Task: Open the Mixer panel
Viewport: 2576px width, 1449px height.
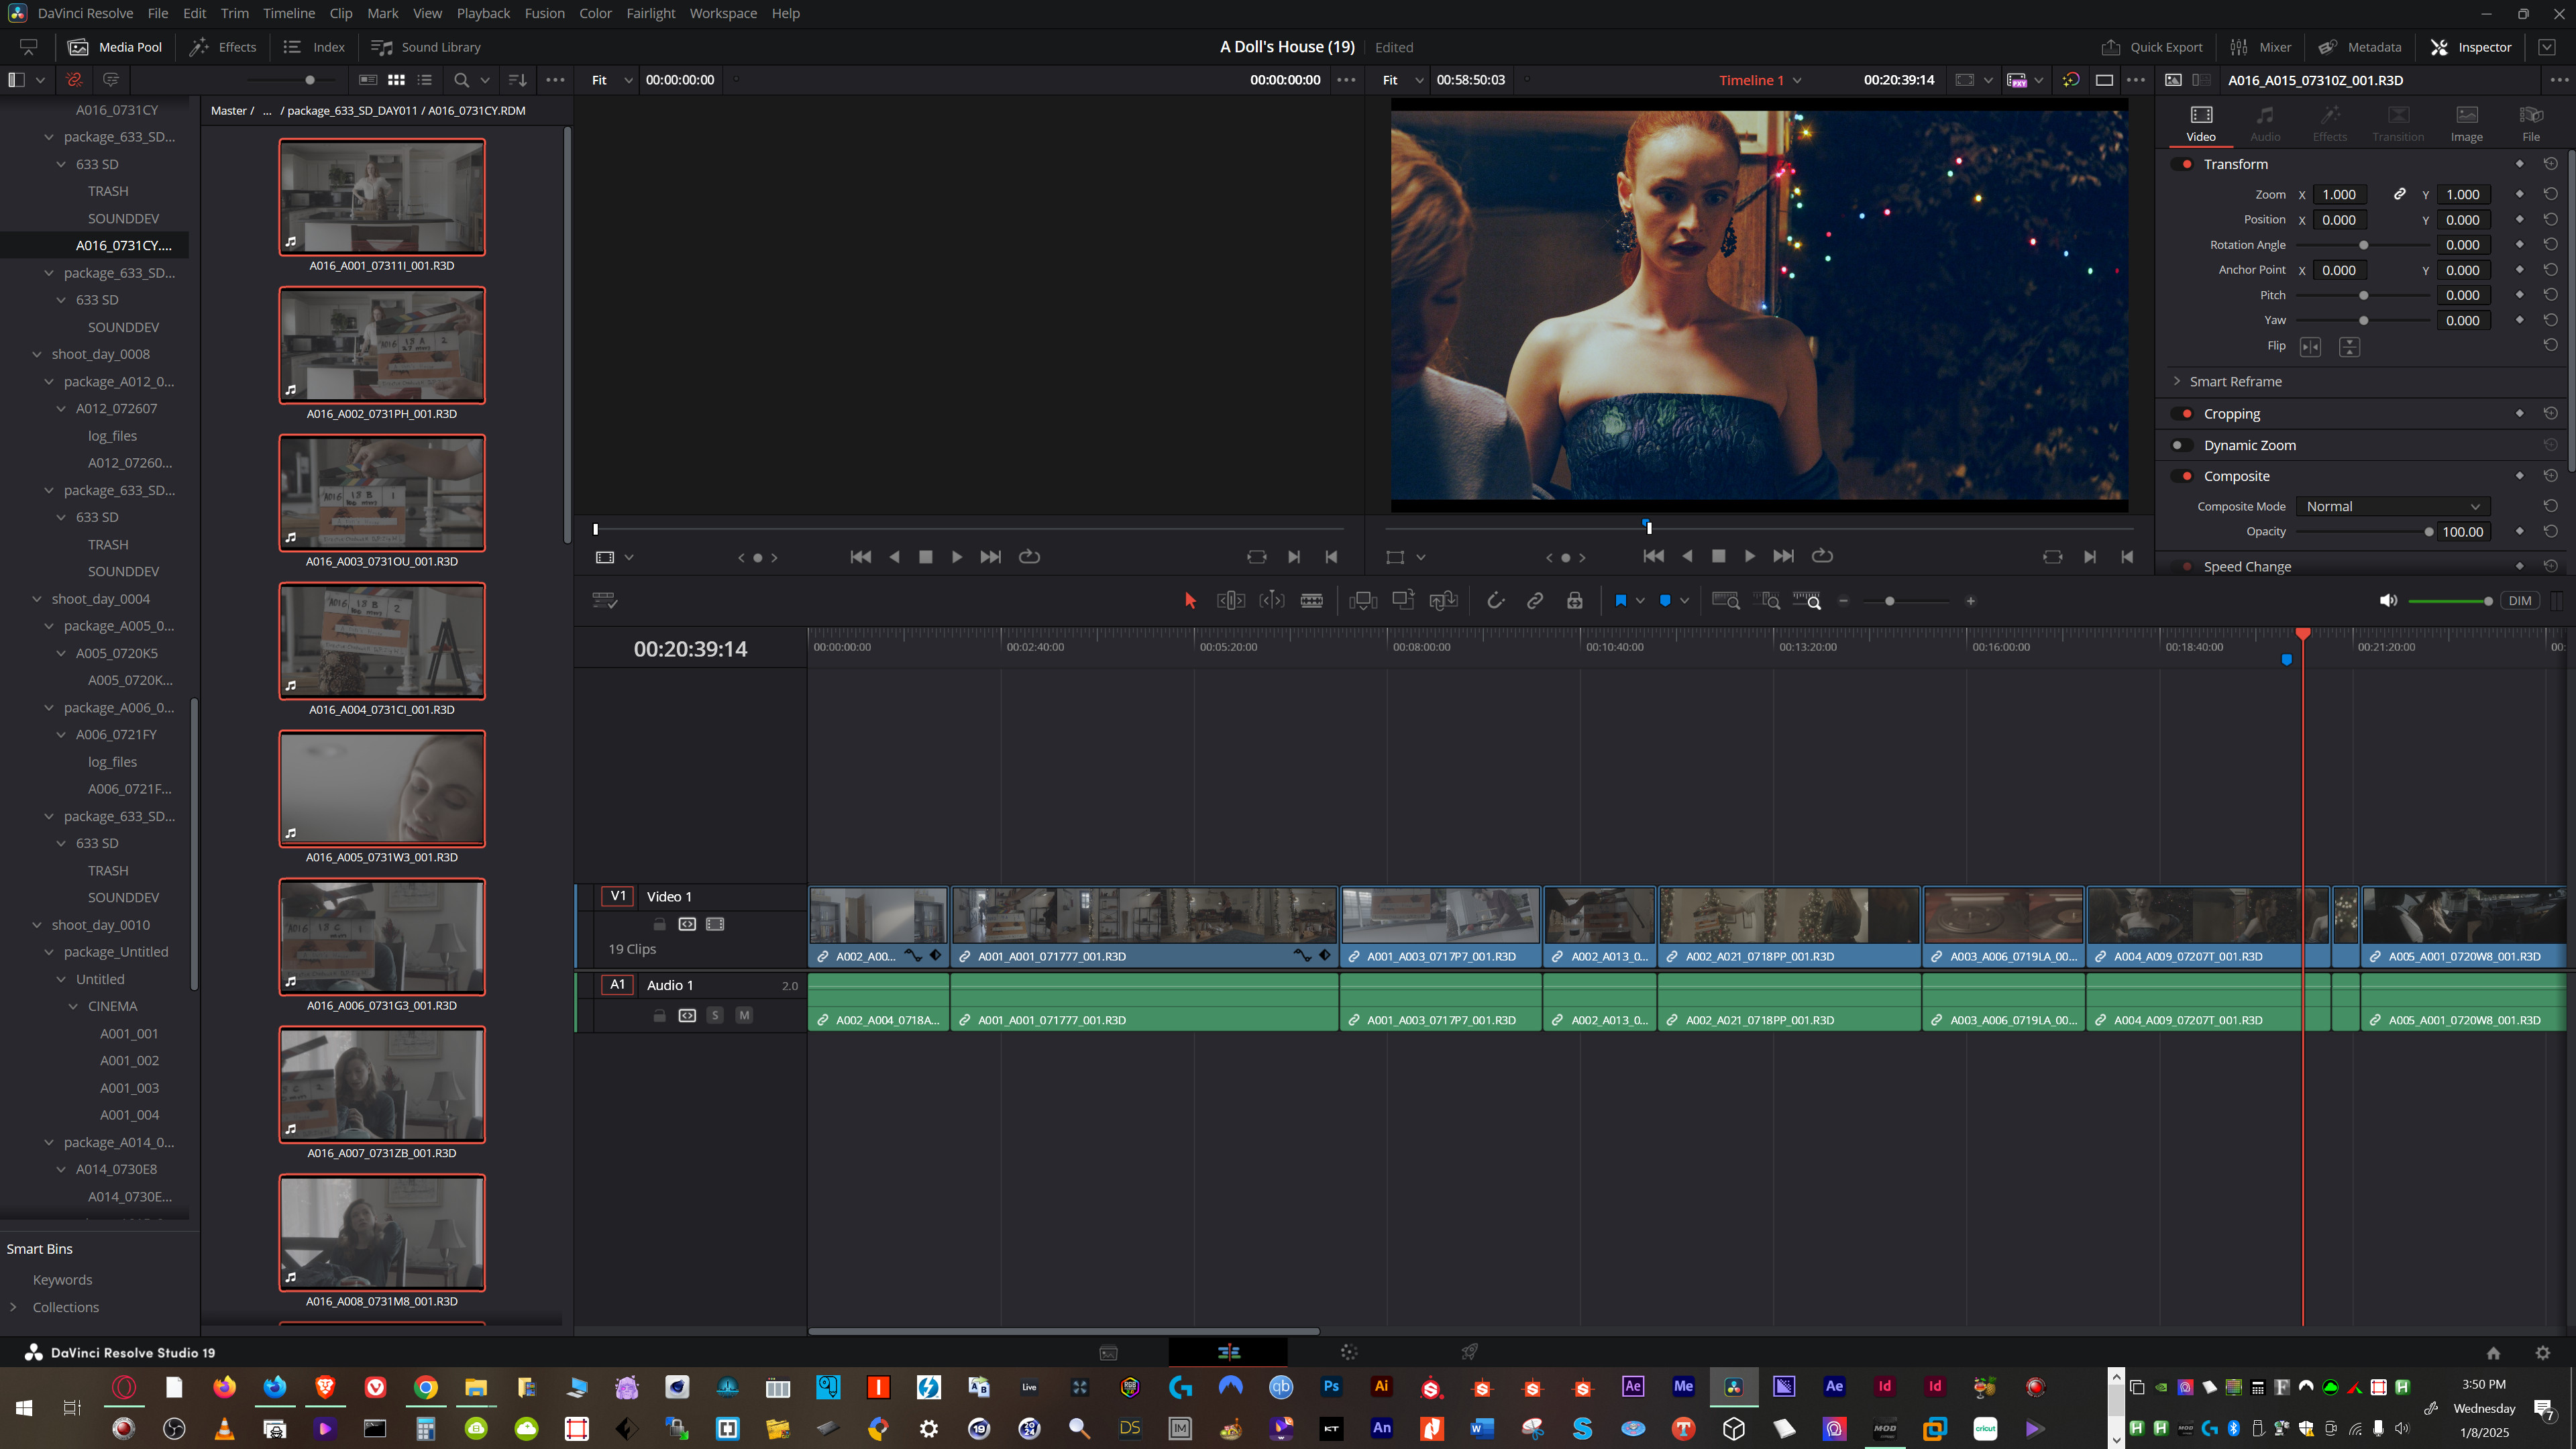Action: [2261, 47]
